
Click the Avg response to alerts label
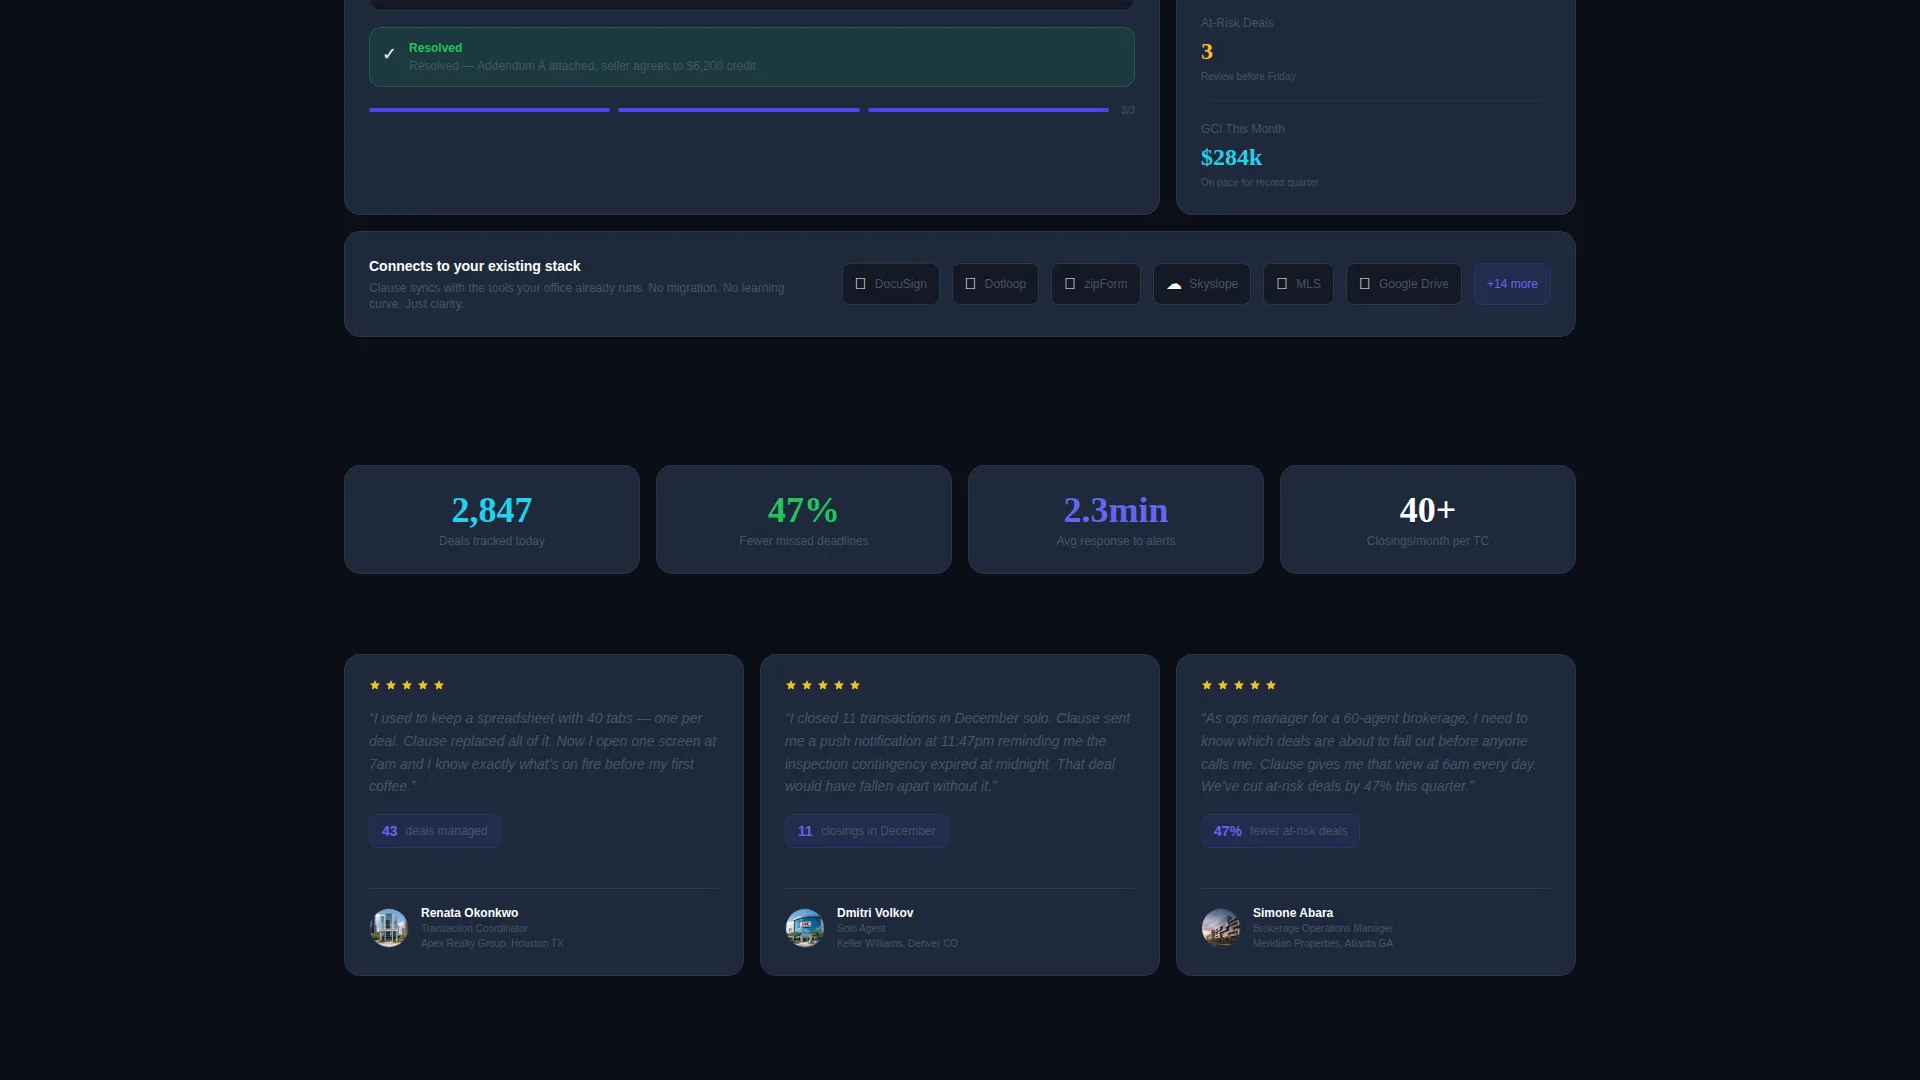[1116, 541]
